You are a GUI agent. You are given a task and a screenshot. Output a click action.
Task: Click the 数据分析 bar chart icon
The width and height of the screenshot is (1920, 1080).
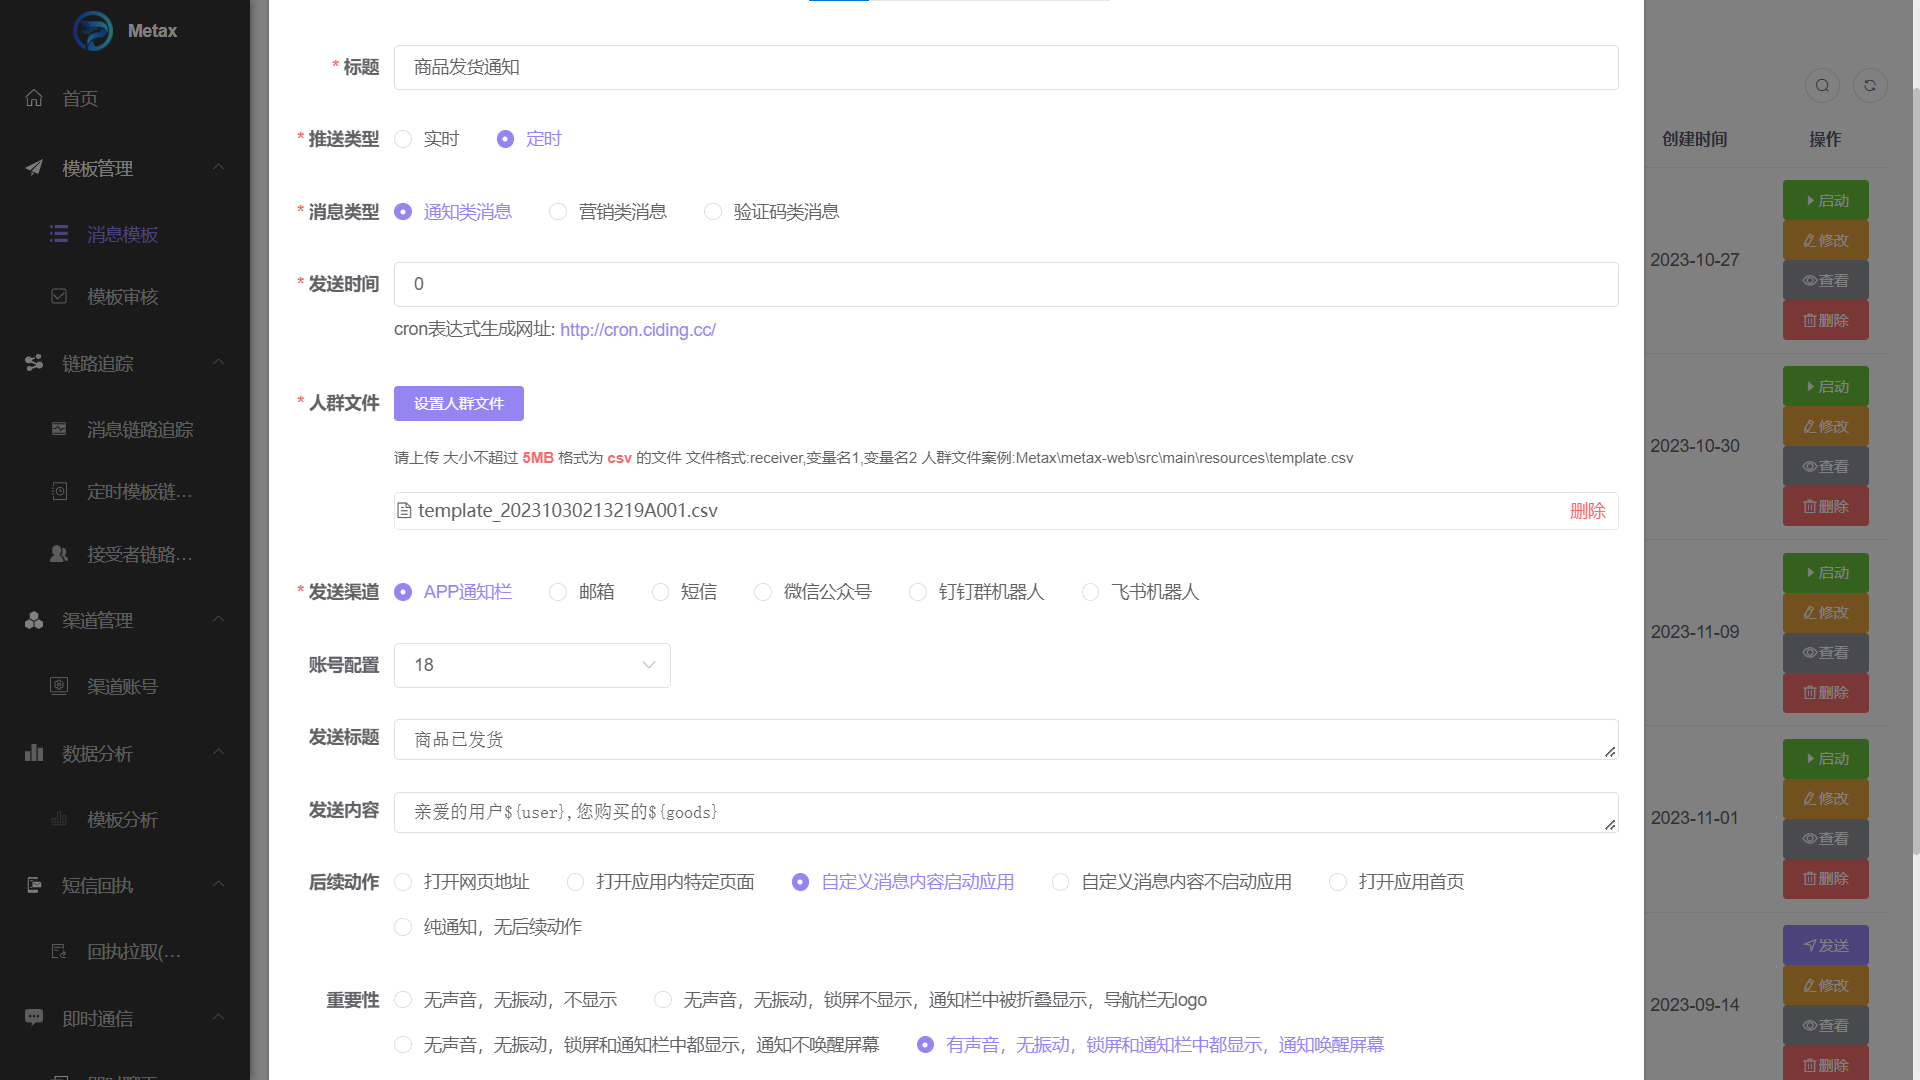tap(34, 753)
